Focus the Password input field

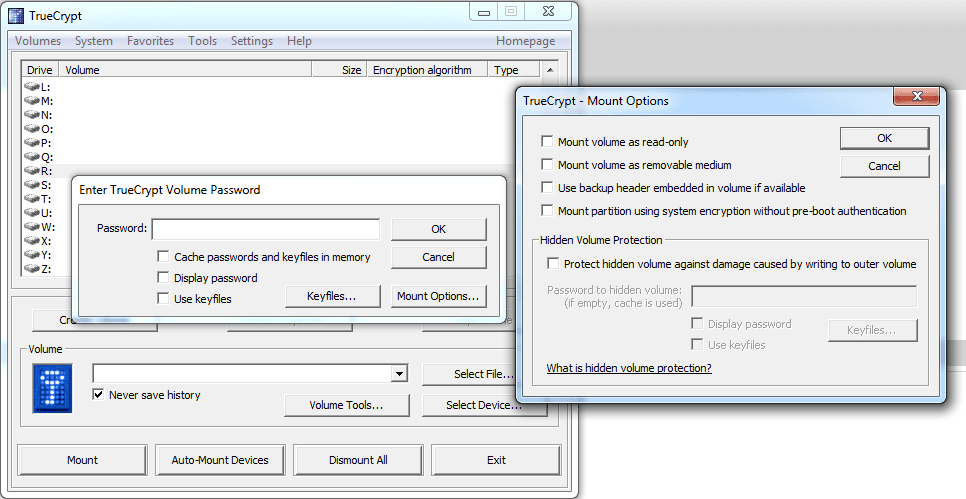pos(266,229)
